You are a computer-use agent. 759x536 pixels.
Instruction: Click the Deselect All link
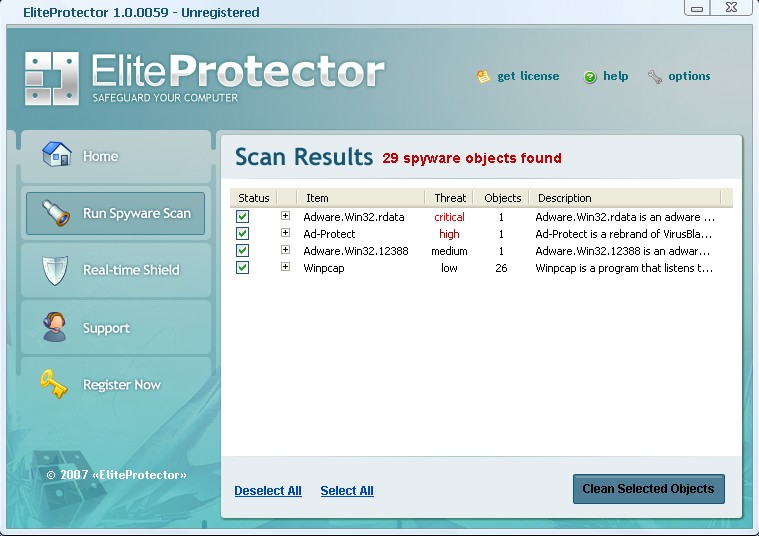click(x=268, y=491)
